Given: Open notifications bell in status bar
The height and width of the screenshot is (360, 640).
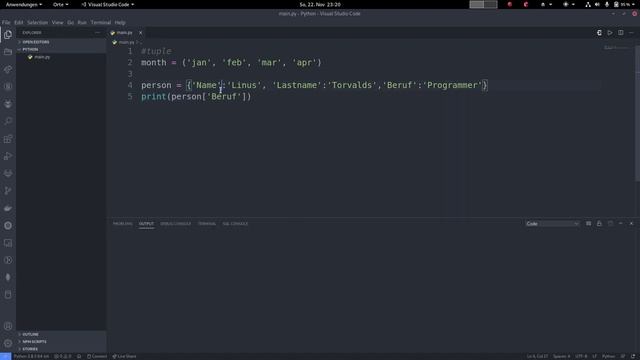Looking at the screenshot, I should pyautogui.click(x=633, y=356).
